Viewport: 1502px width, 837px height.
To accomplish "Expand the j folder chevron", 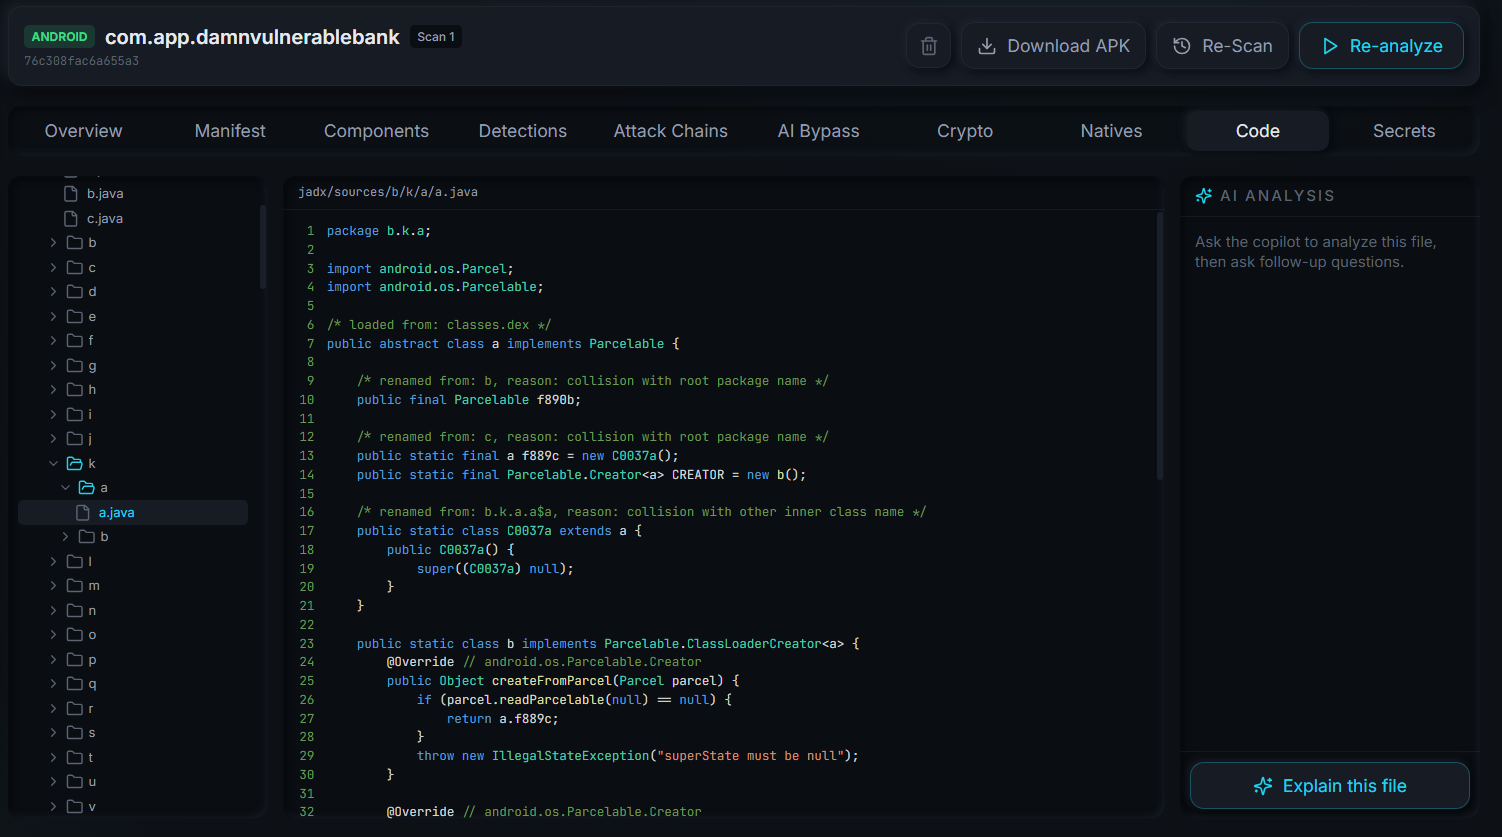I will tap(53, 439).
